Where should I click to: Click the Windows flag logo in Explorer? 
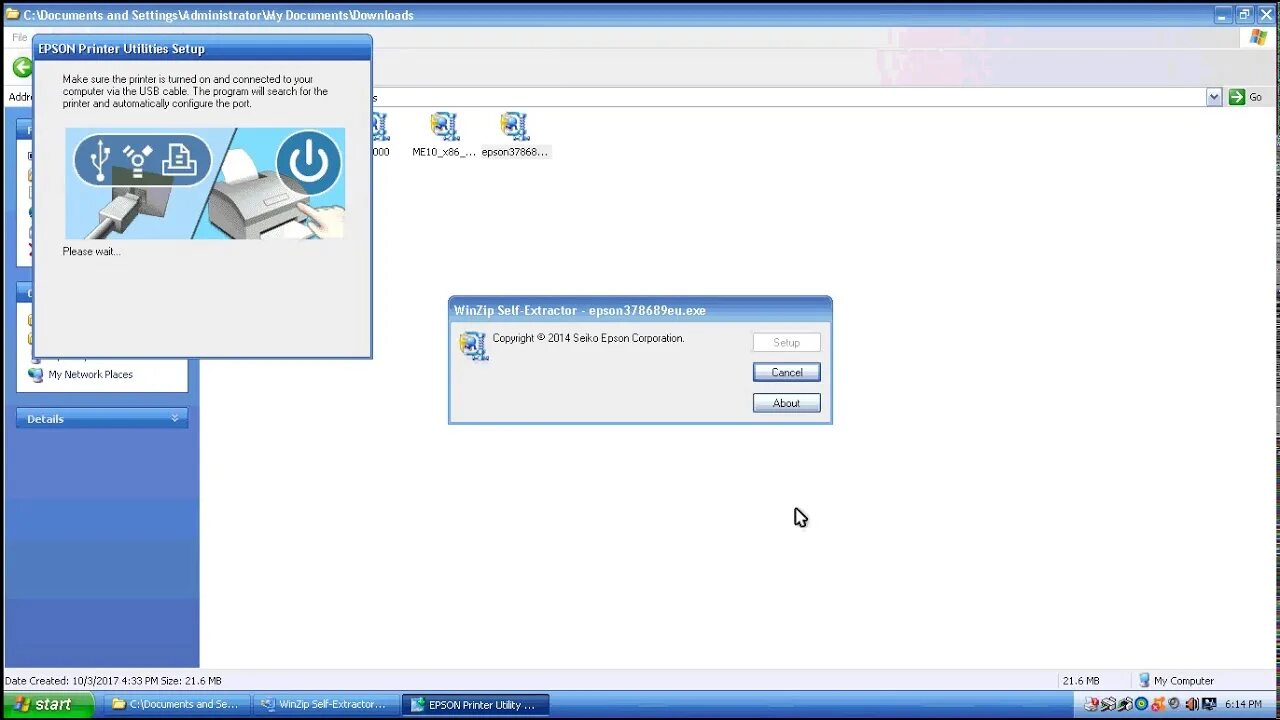coord(1258,37)
